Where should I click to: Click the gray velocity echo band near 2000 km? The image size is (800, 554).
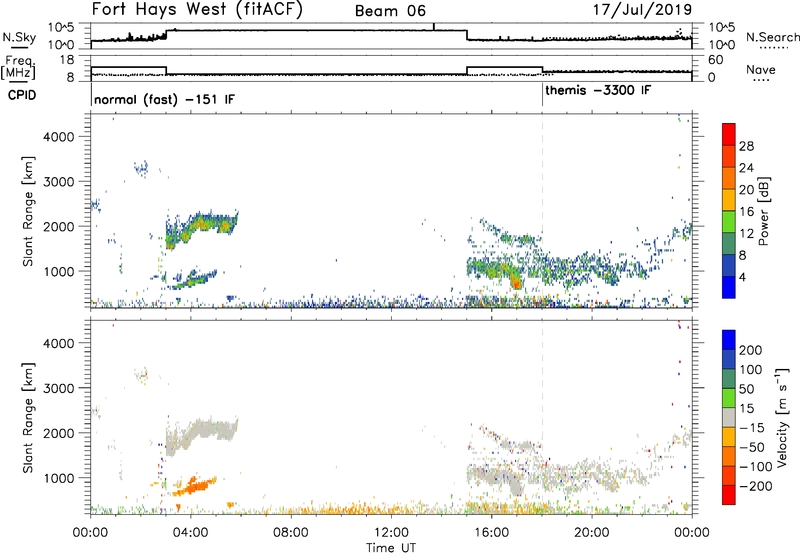(202, 434)
